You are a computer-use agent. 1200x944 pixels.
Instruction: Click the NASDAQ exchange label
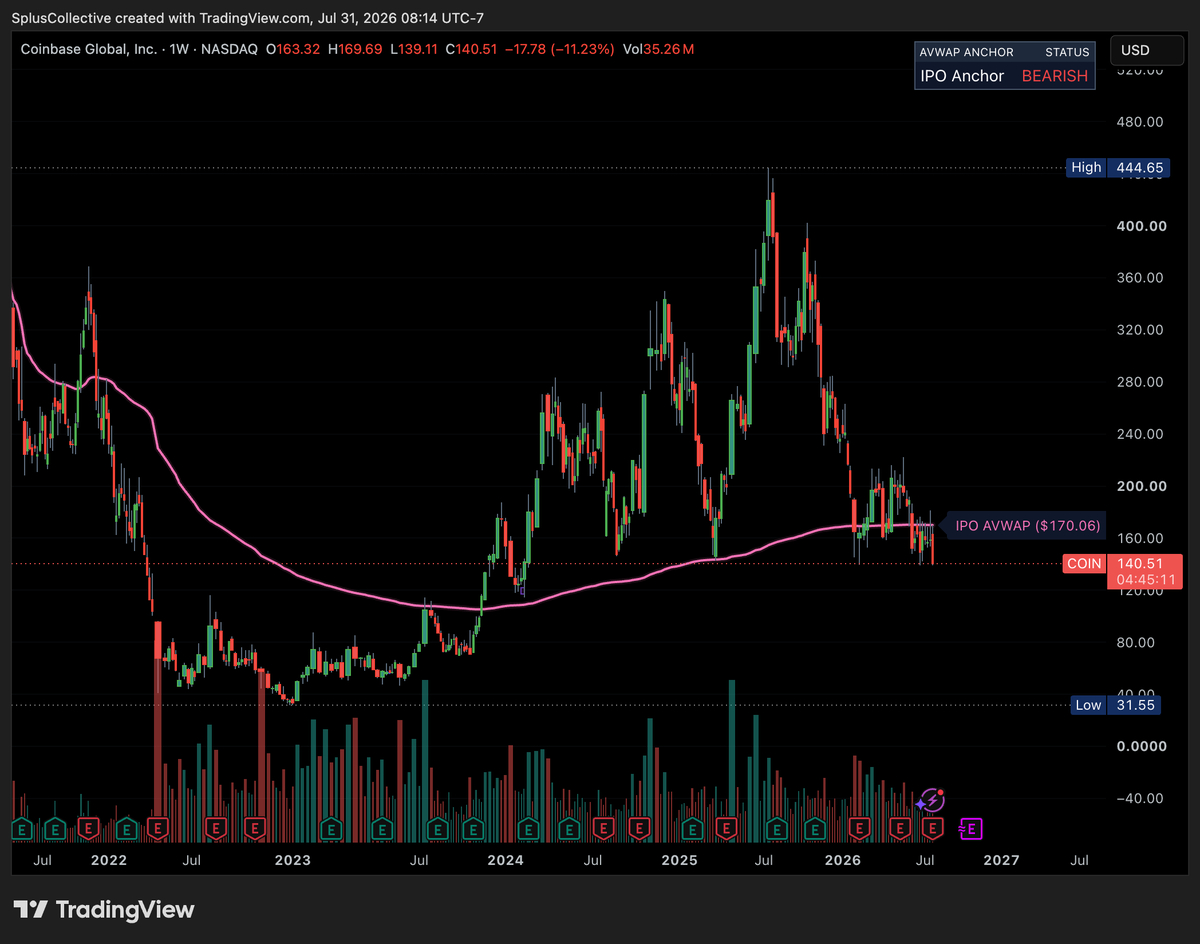pos(231,49)
